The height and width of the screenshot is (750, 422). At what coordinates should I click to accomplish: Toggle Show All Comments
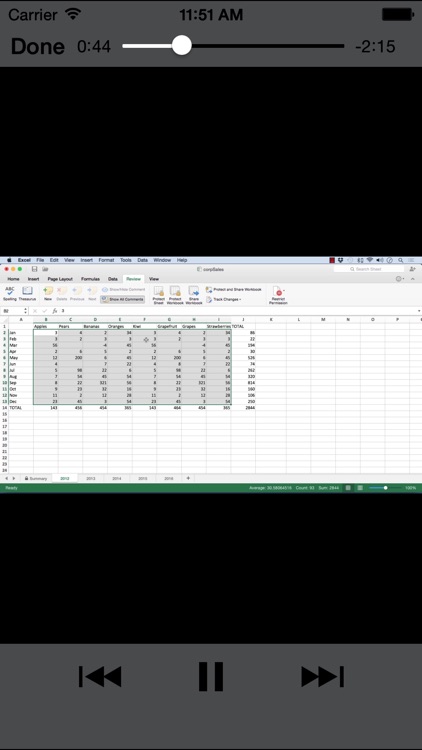[x=122, y=299]
